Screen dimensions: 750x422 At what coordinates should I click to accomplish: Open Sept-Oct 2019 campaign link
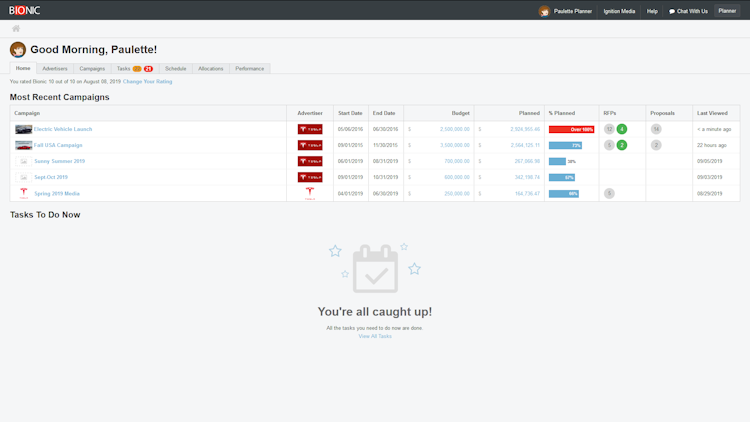(51, 177)
